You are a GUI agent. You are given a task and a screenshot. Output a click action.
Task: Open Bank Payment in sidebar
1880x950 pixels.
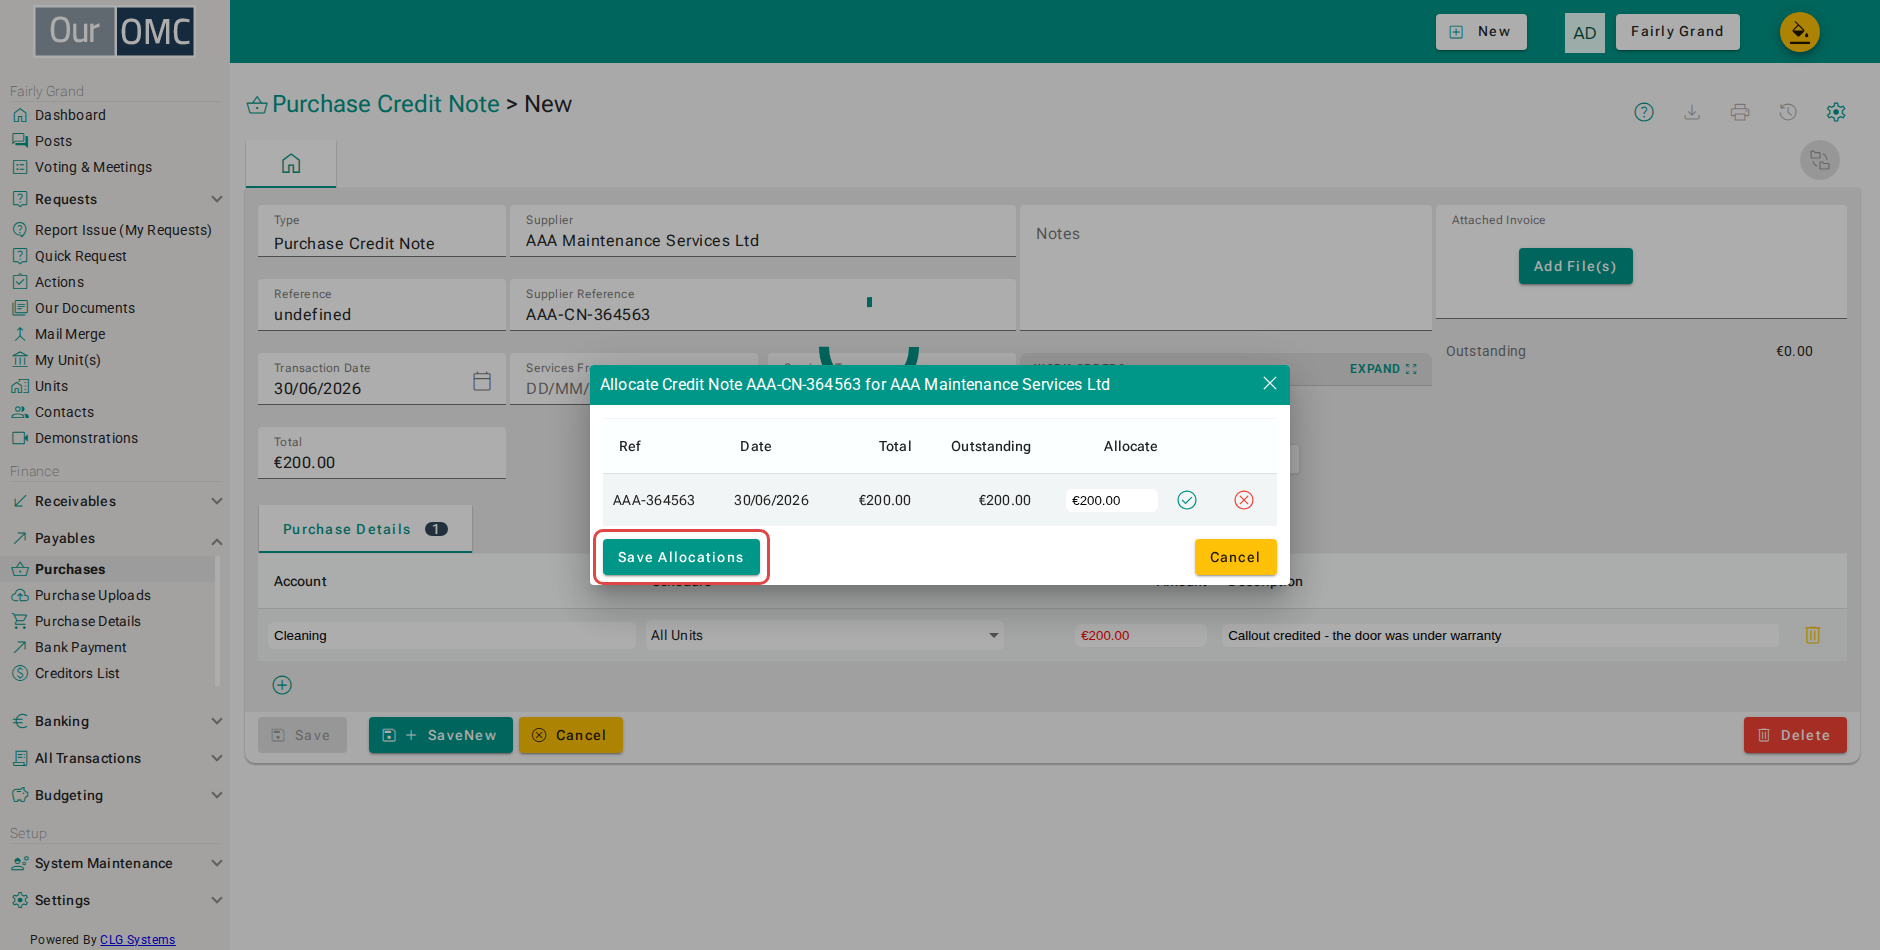80,647
